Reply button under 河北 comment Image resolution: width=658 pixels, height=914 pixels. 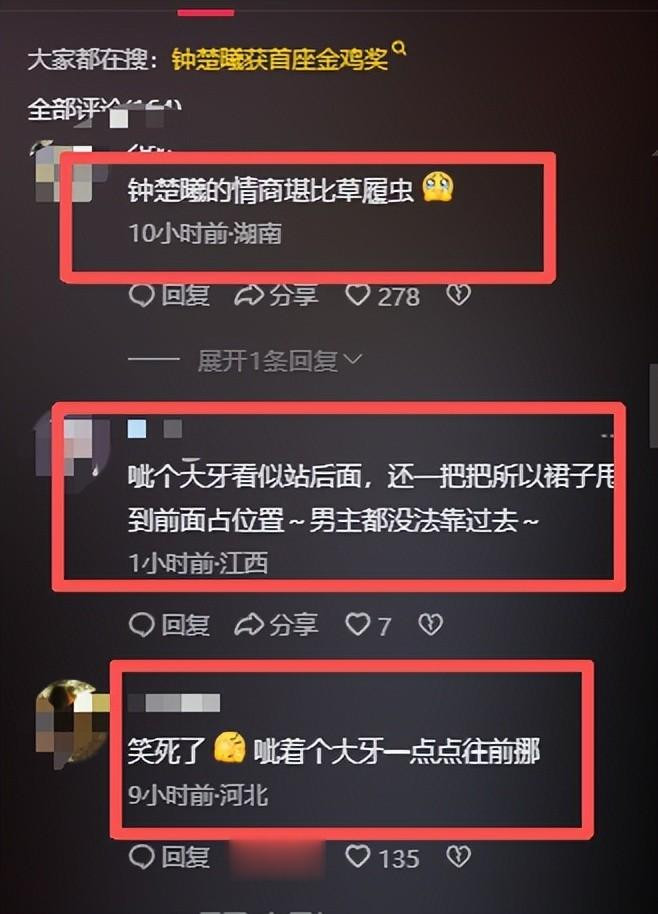click(169, 857)
